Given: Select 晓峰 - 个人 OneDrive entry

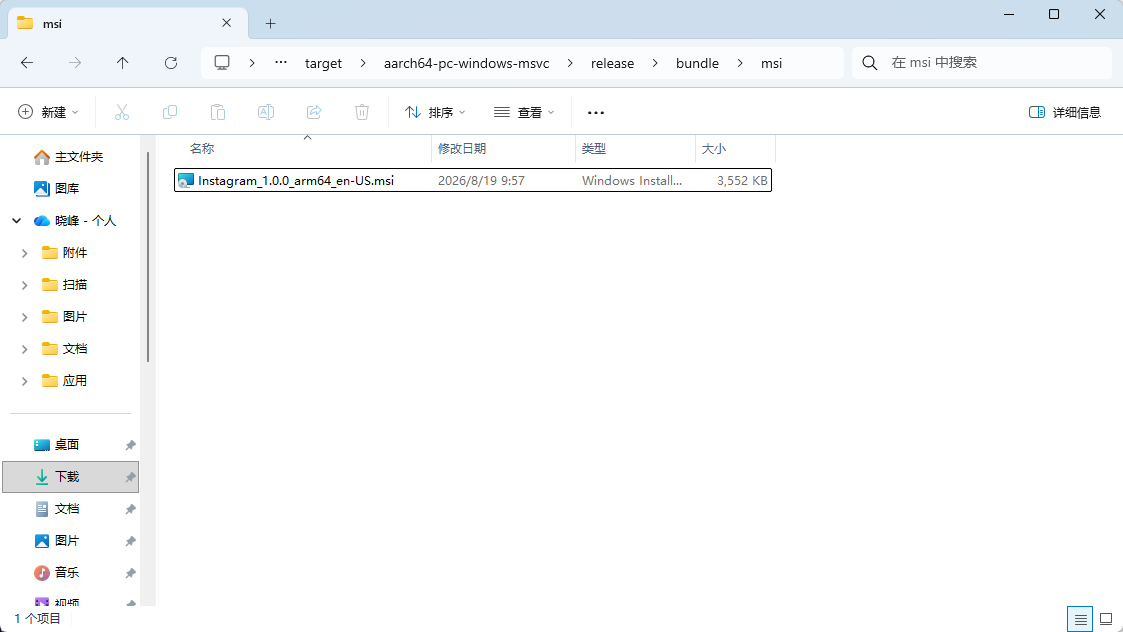Looking at the screenshot, I should click(x=75, y=221).
